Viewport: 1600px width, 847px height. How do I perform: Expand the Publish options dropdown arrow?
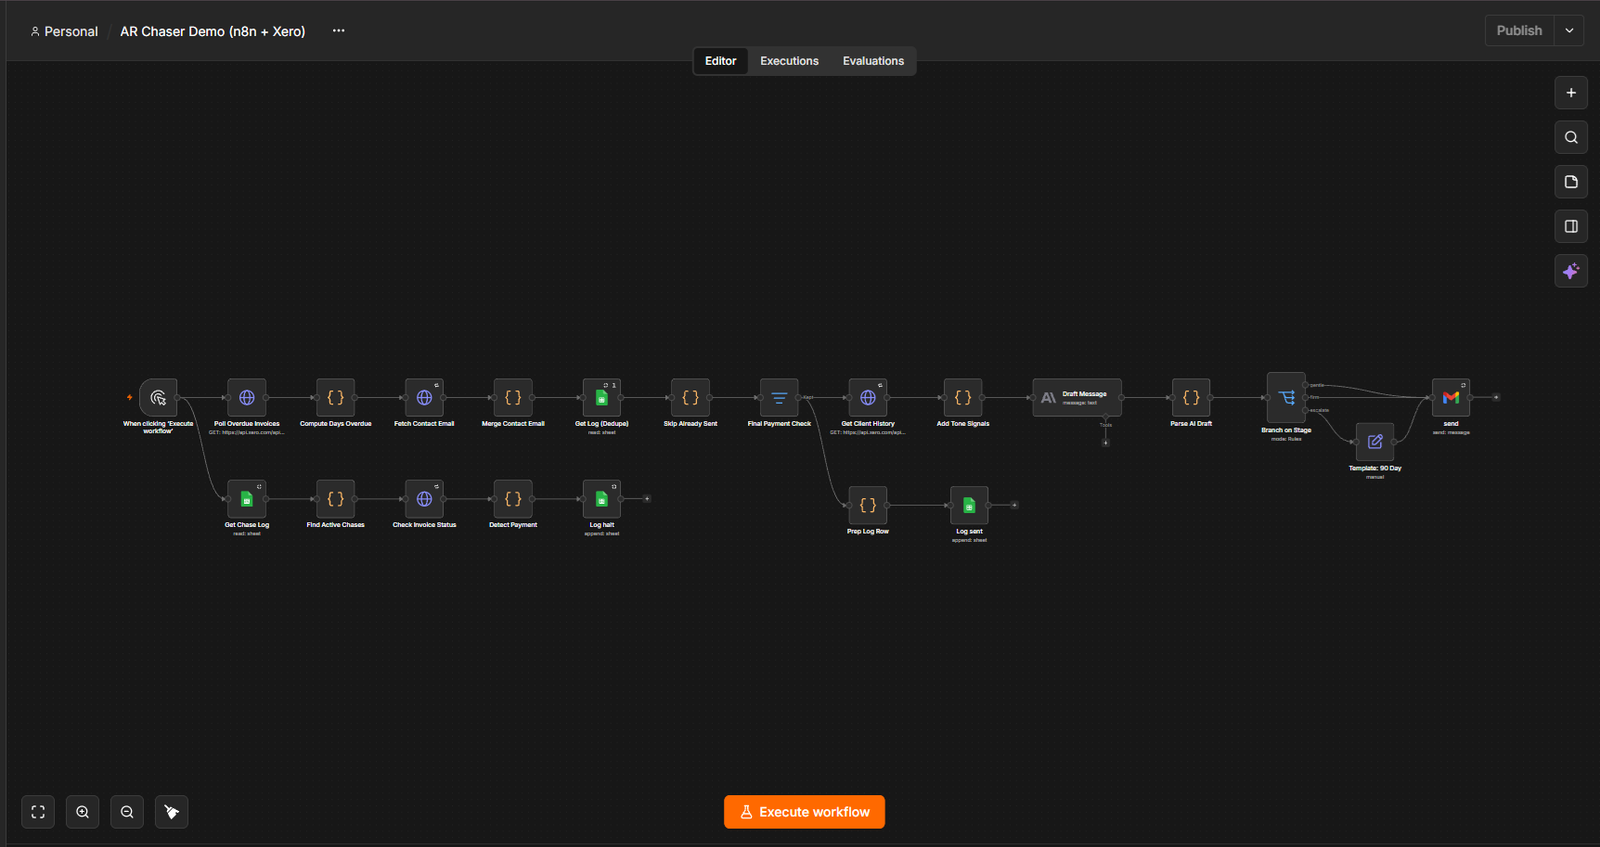pyautogui.click(x=1569, y=31)
